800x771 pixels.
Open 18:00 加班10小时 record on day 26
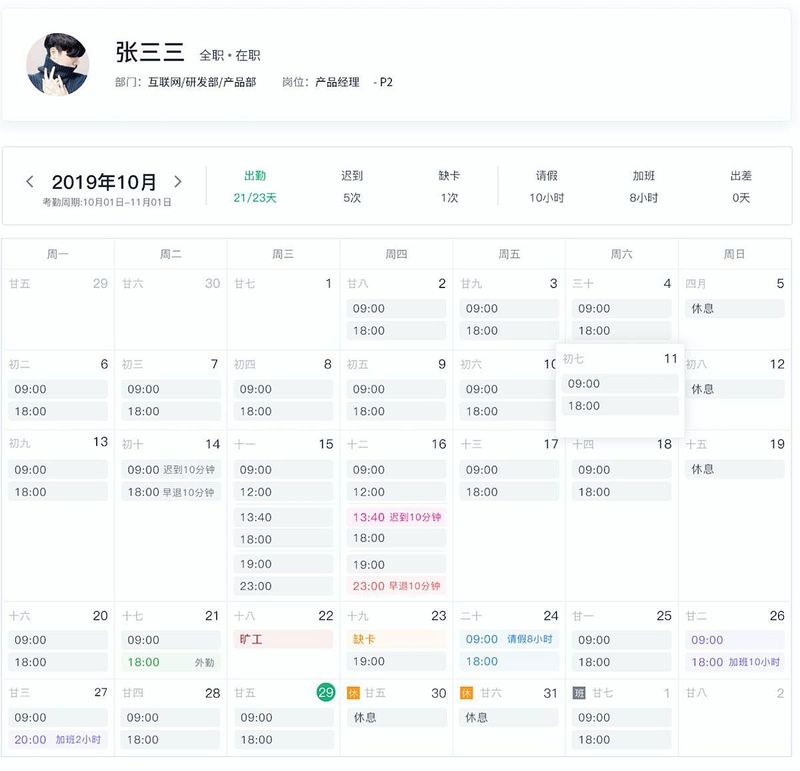click(x=735, y=662)
